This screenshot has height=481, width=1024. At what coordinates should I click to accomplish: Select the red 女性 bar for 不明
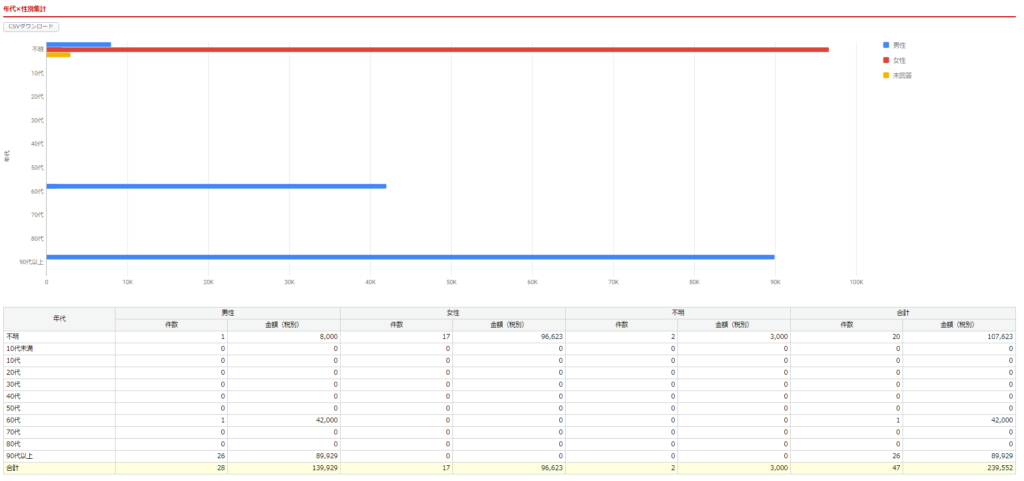(x=438, y=50)
